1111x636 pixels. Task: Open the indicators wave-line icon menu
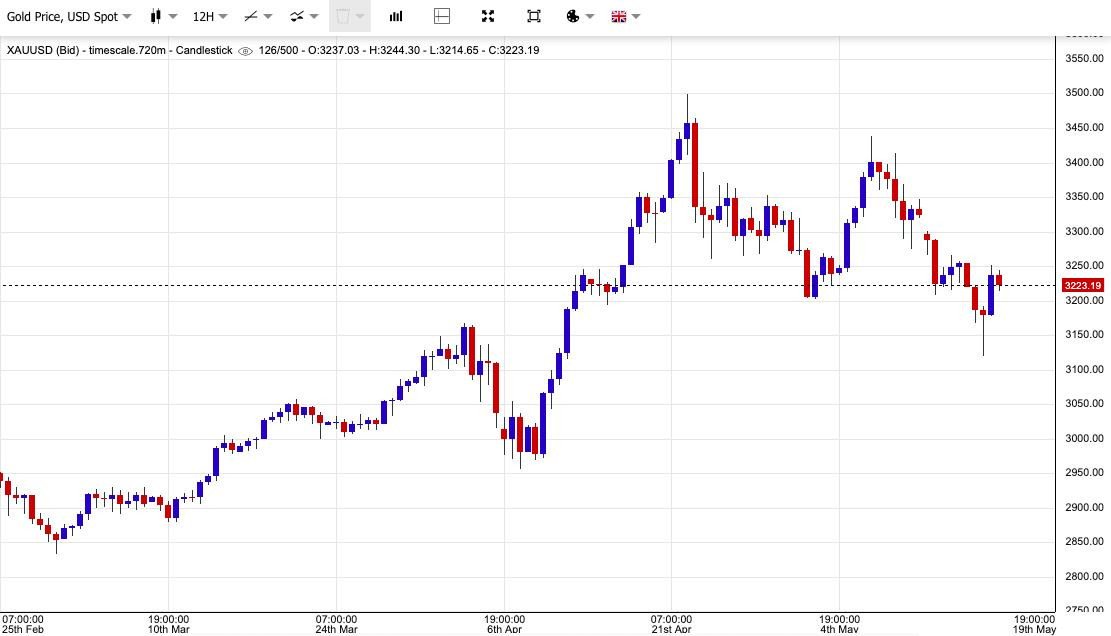tap(297, 16)
